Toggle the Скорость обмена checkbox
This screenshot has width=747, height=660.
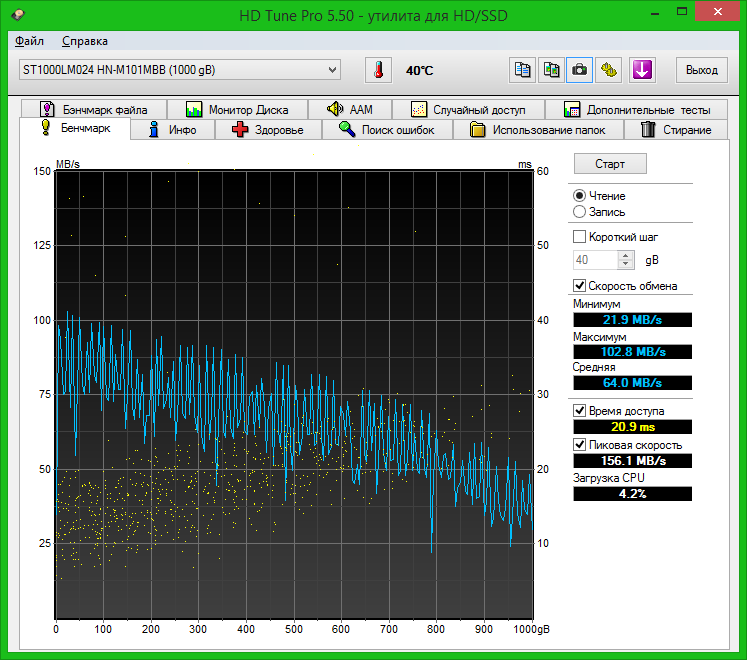click(580, 286)
